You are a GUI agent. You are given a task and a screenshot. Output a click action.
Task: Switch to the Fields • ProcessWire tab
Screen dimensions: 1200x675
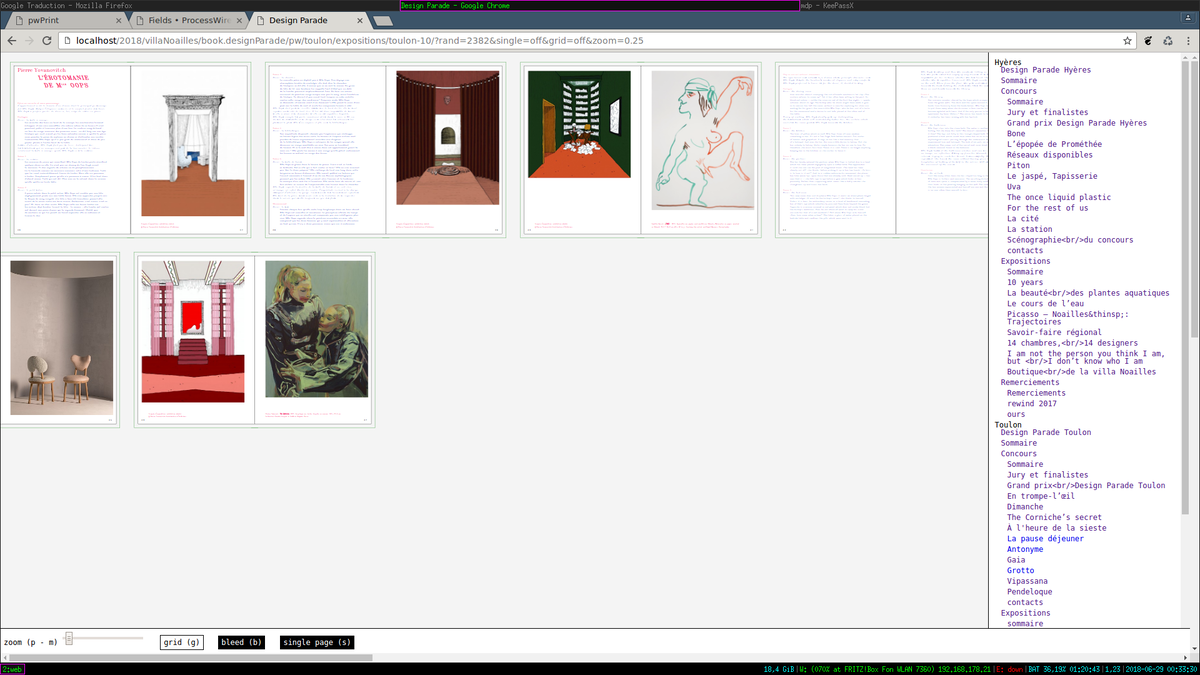coord(183,20)
